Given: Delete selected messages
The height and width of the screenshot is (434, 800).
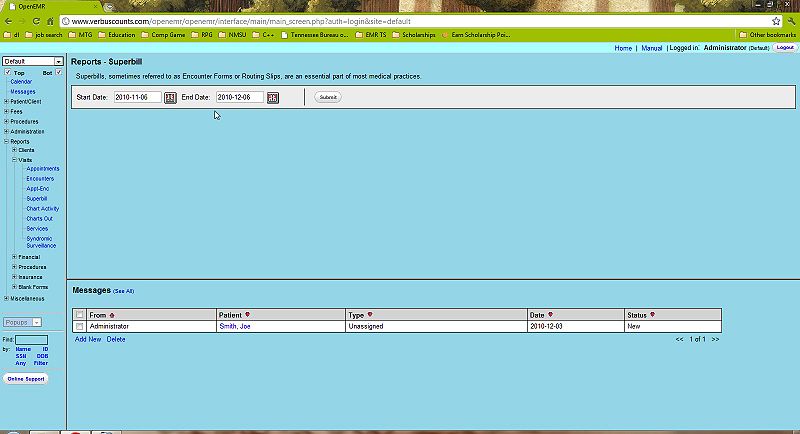Looking at the screenshot, I should [116, 339].
